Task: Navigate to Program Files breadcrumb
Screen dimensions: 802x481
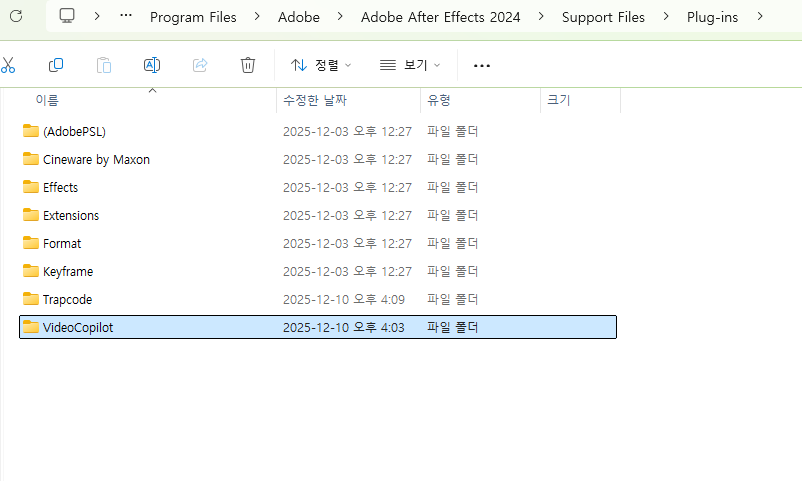Action: click(193, 17)
